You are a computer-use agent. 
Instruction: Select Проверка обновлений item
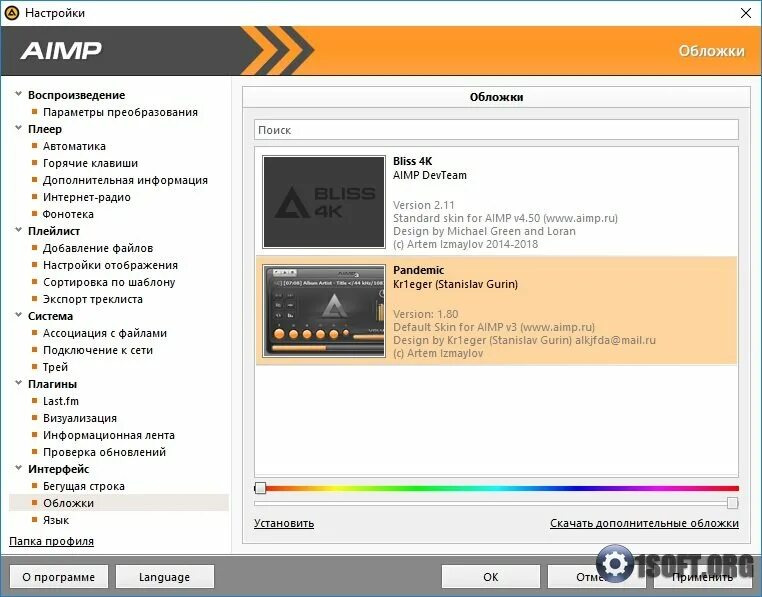(x=104, y=453)
